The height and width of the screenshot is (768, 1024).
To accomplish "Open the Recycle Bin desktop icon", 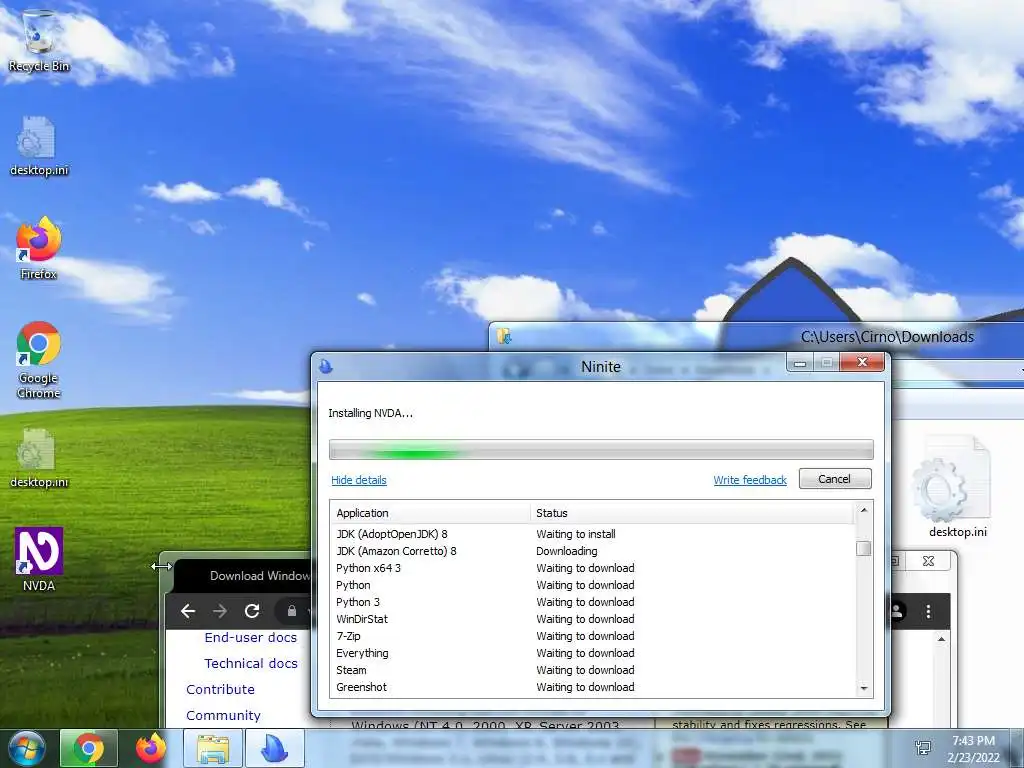I will (x=39, y=40).
